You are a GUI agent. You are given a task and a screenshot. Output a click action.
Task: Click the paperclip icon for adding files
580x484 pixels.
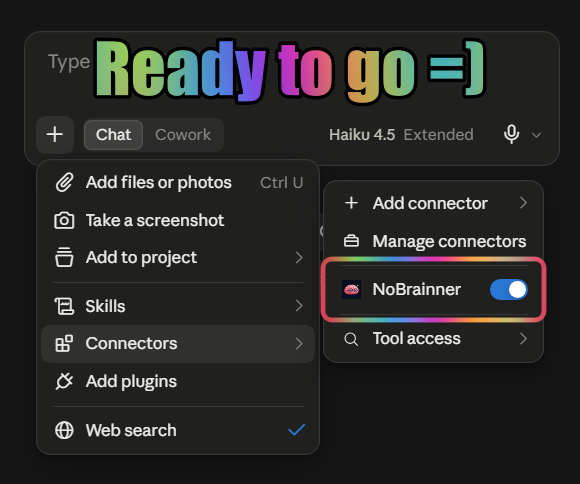pos(64,182)
